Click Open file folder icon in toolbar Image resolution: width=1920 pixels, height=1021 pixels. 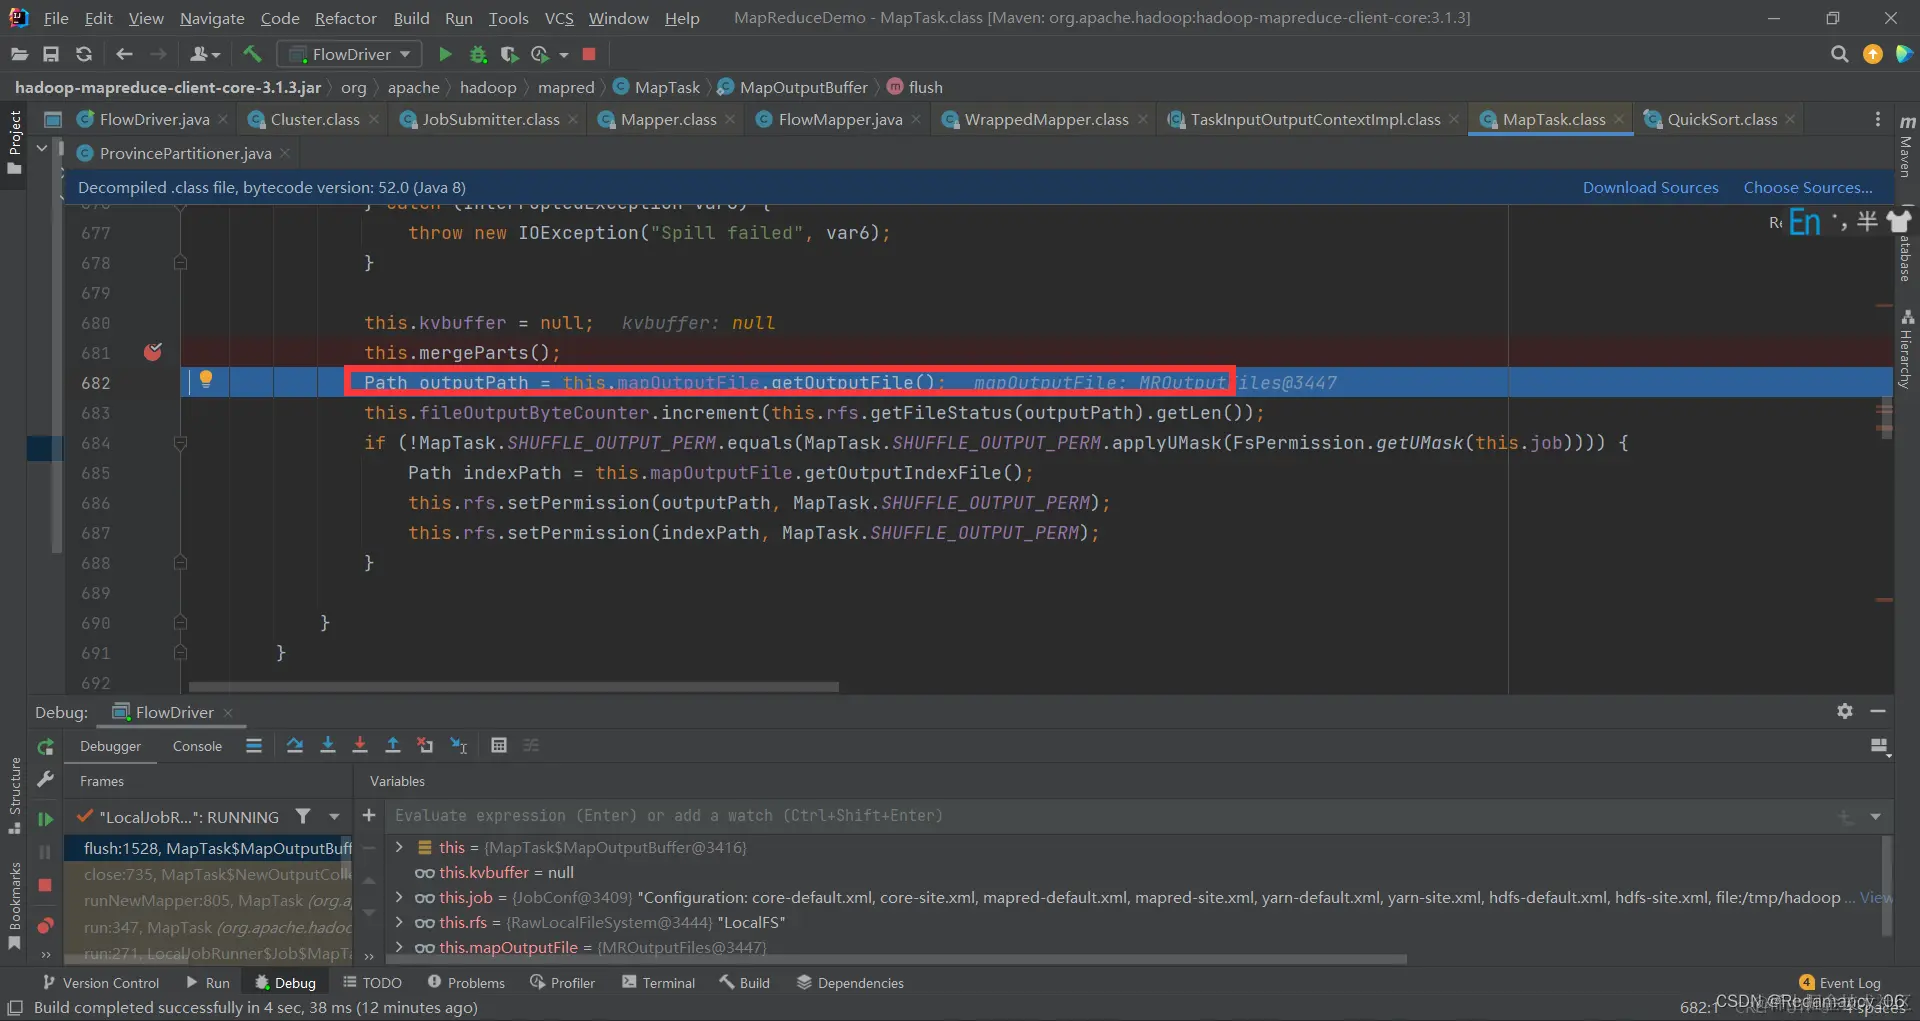tap(18, 54)
